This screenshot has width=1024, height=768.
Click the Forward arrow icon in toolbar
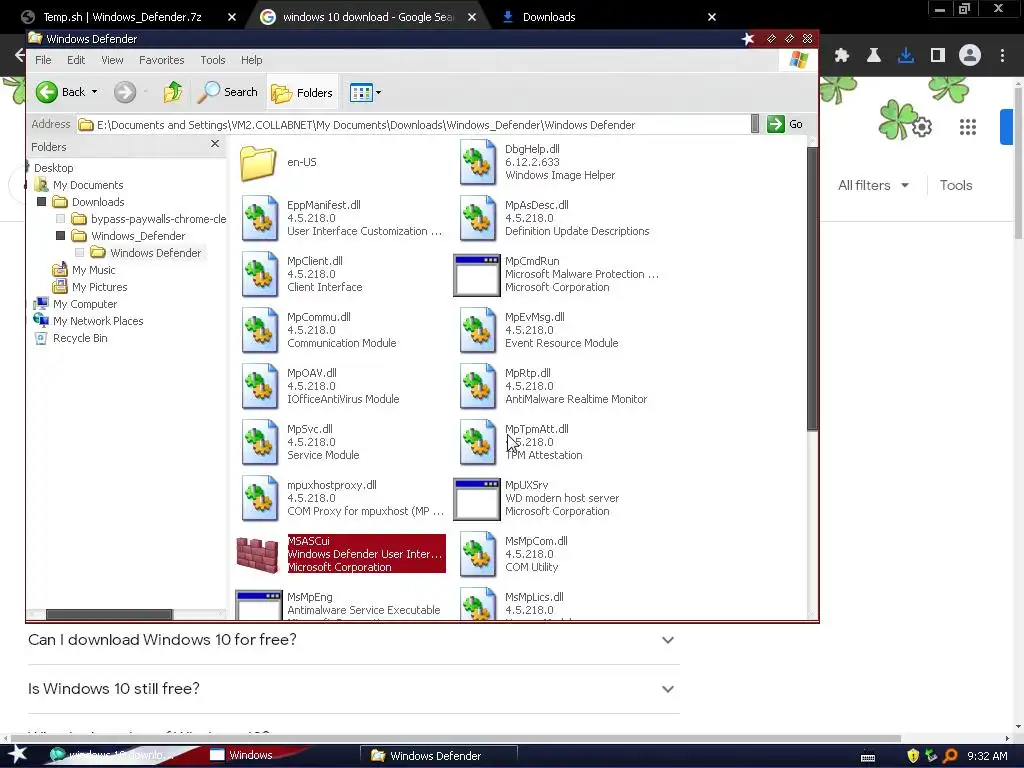125,92
